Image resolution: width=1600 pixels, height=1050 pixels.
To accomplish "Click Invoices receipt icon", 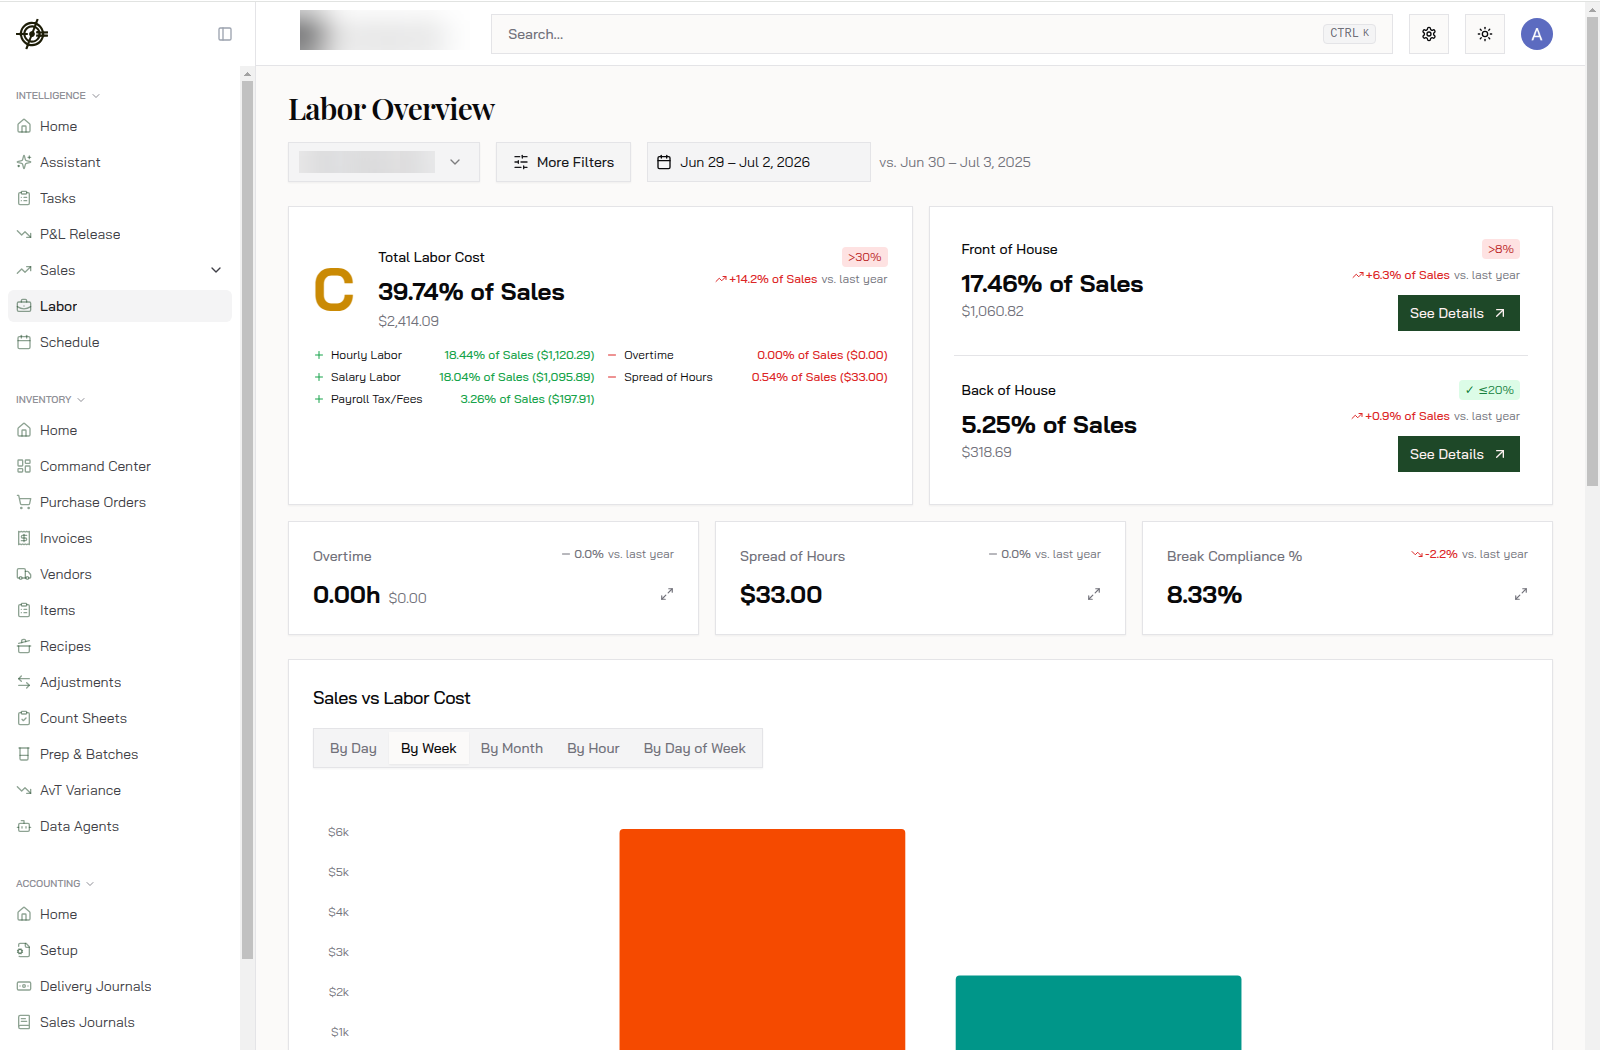I will point(24,538).
